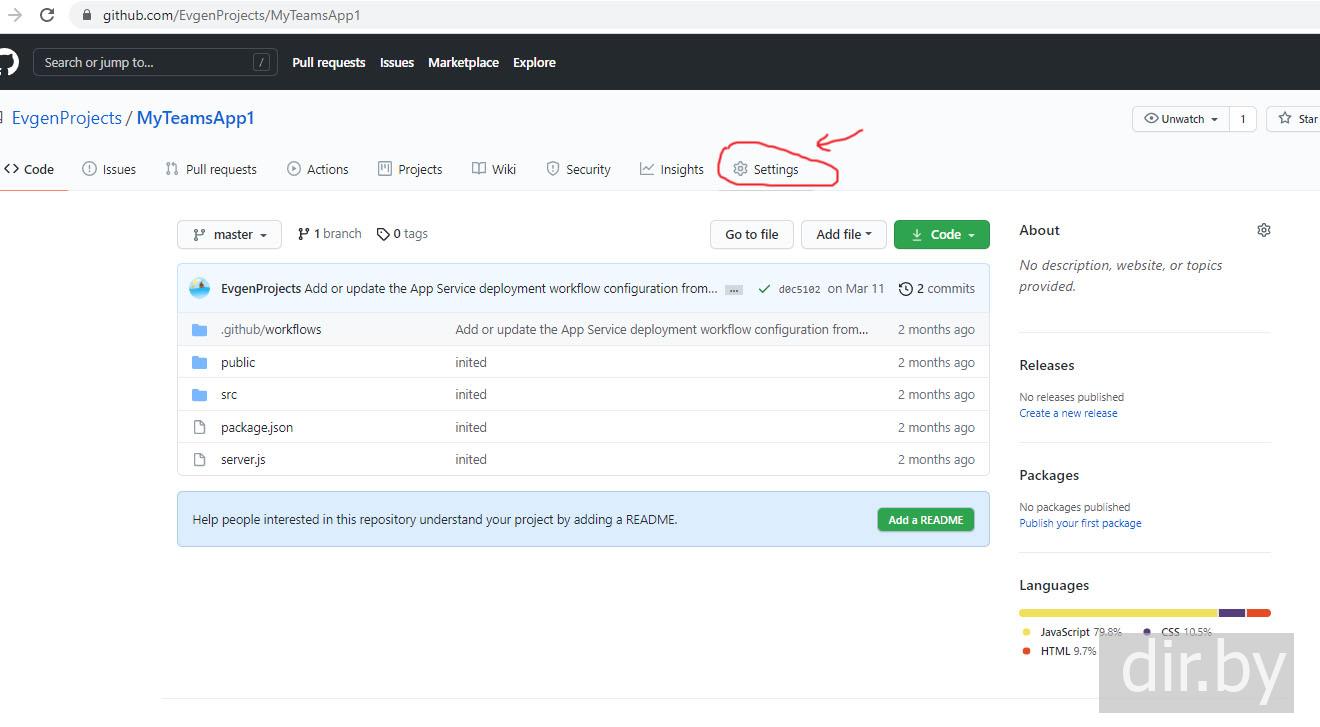Image resolution: width=1320 pixels, height=727 pixels.
Task: Open the package.json file
Action: pyautogui.click(x=257, y=428)
